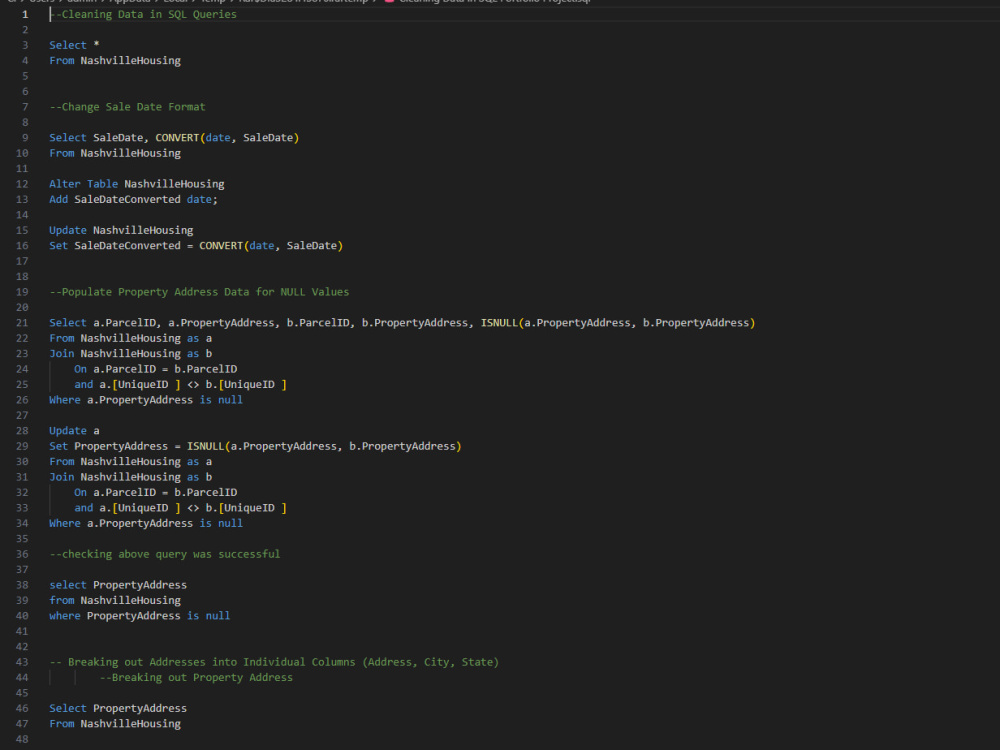This screenshot has width=1000, height=750.
Task: Click "On a.ParcelID = b.ParcelID" on line 24
Action: point(156,369)
